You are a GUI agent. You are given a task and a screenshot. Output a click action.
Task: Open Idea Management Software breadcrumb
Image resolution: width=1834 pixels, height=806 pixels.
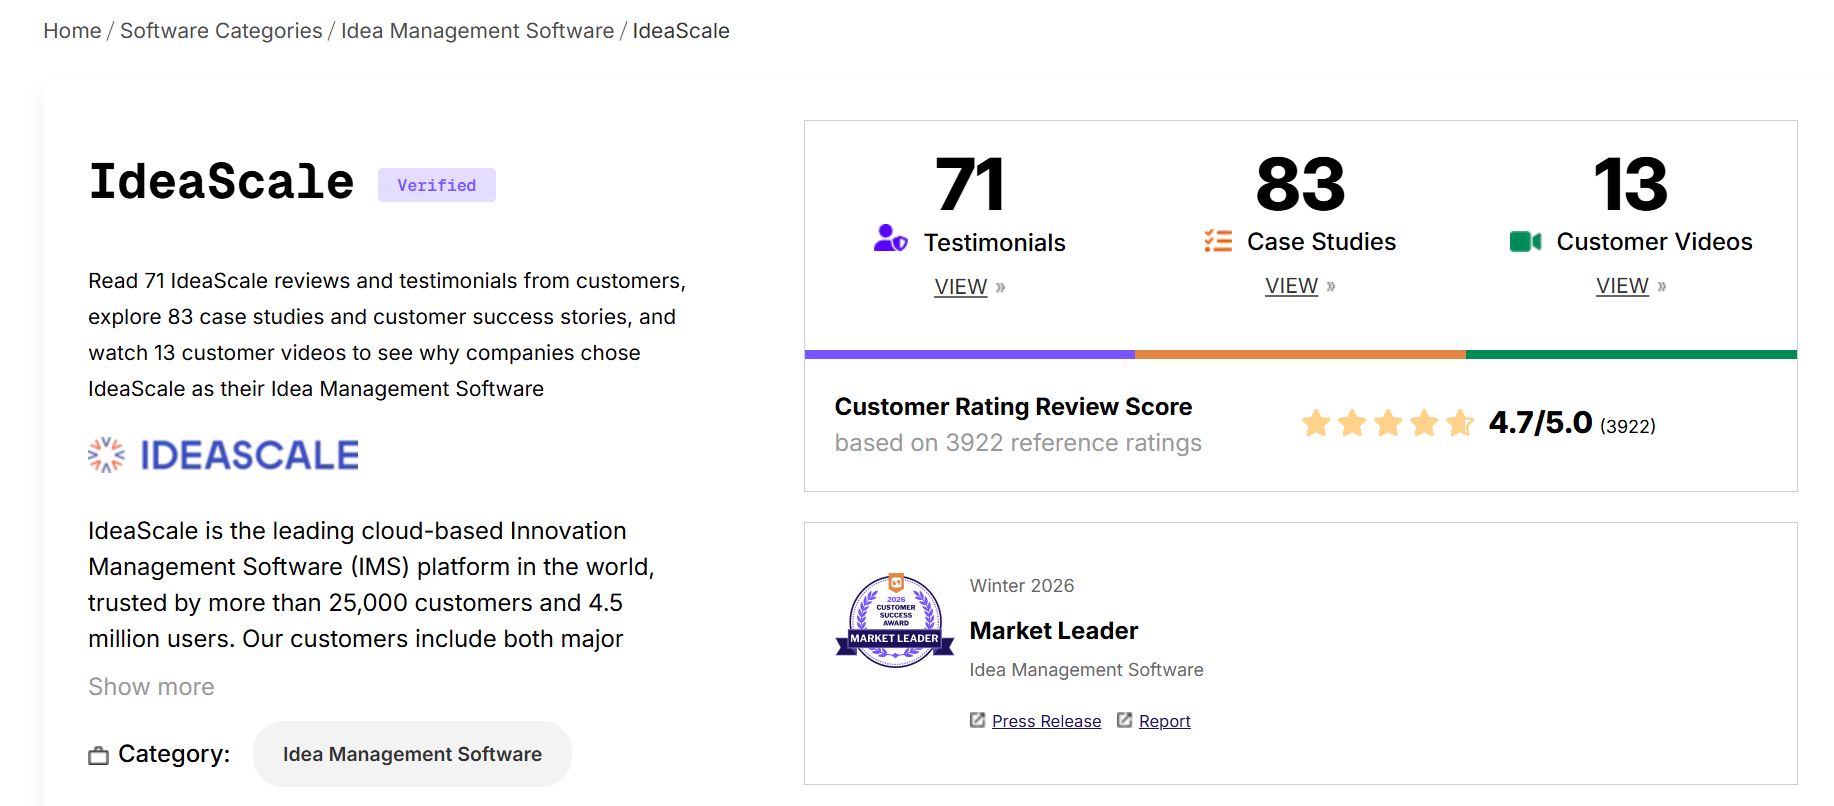[x=477, y=31]
